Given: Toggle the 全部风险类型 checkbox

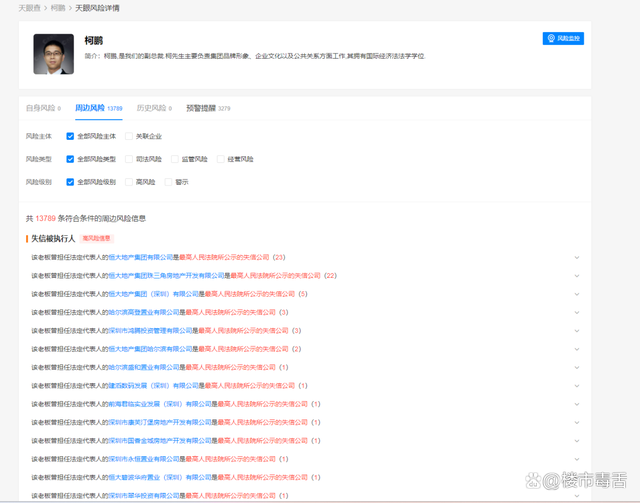Looking at the screenshot, I should click(70, 159).
